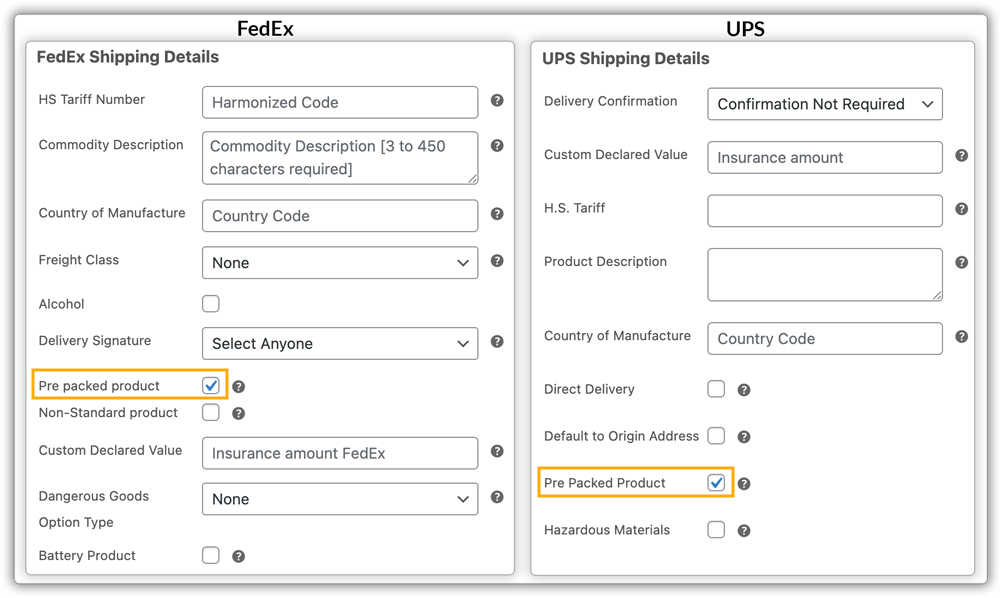Toggle UPS Pre Packed Product checkbox
1000x598 pixels.
pyautogui.click(x=716, y=483)
